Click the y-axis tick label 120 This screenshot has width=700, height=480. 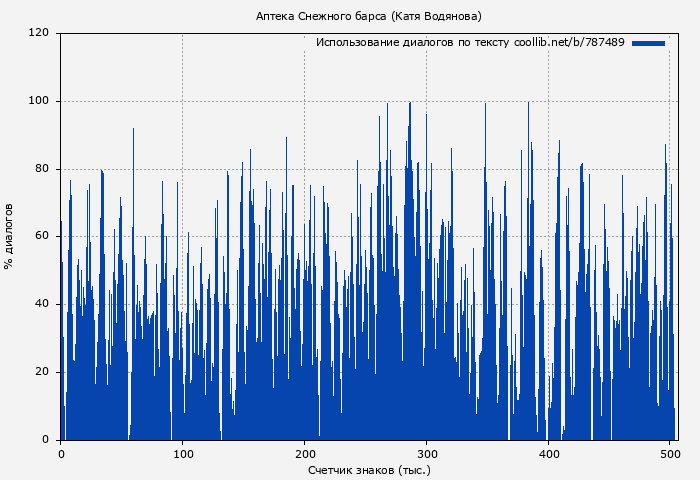(x=39, y=33)
